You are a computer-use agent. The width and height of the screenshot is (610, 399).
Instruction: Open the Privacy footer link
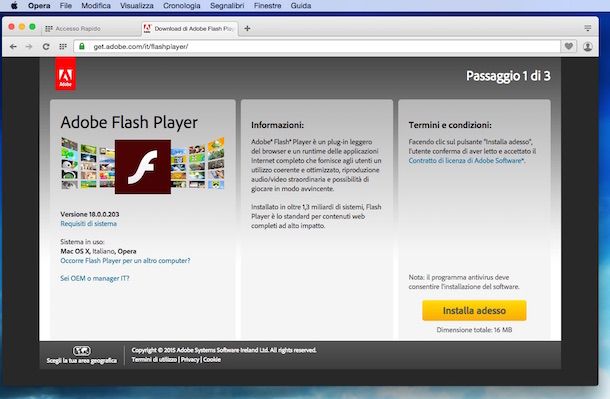190,360
